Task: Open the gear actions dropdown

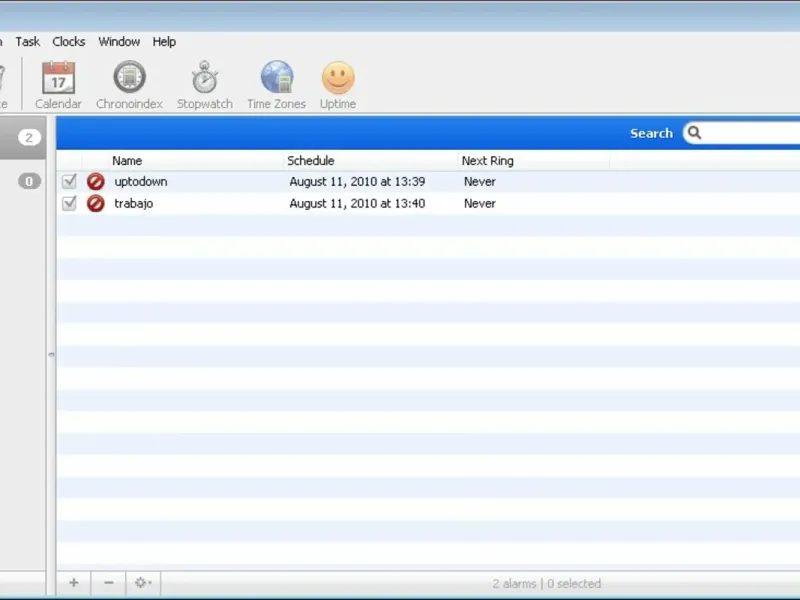Action: [x=143, y=583]
